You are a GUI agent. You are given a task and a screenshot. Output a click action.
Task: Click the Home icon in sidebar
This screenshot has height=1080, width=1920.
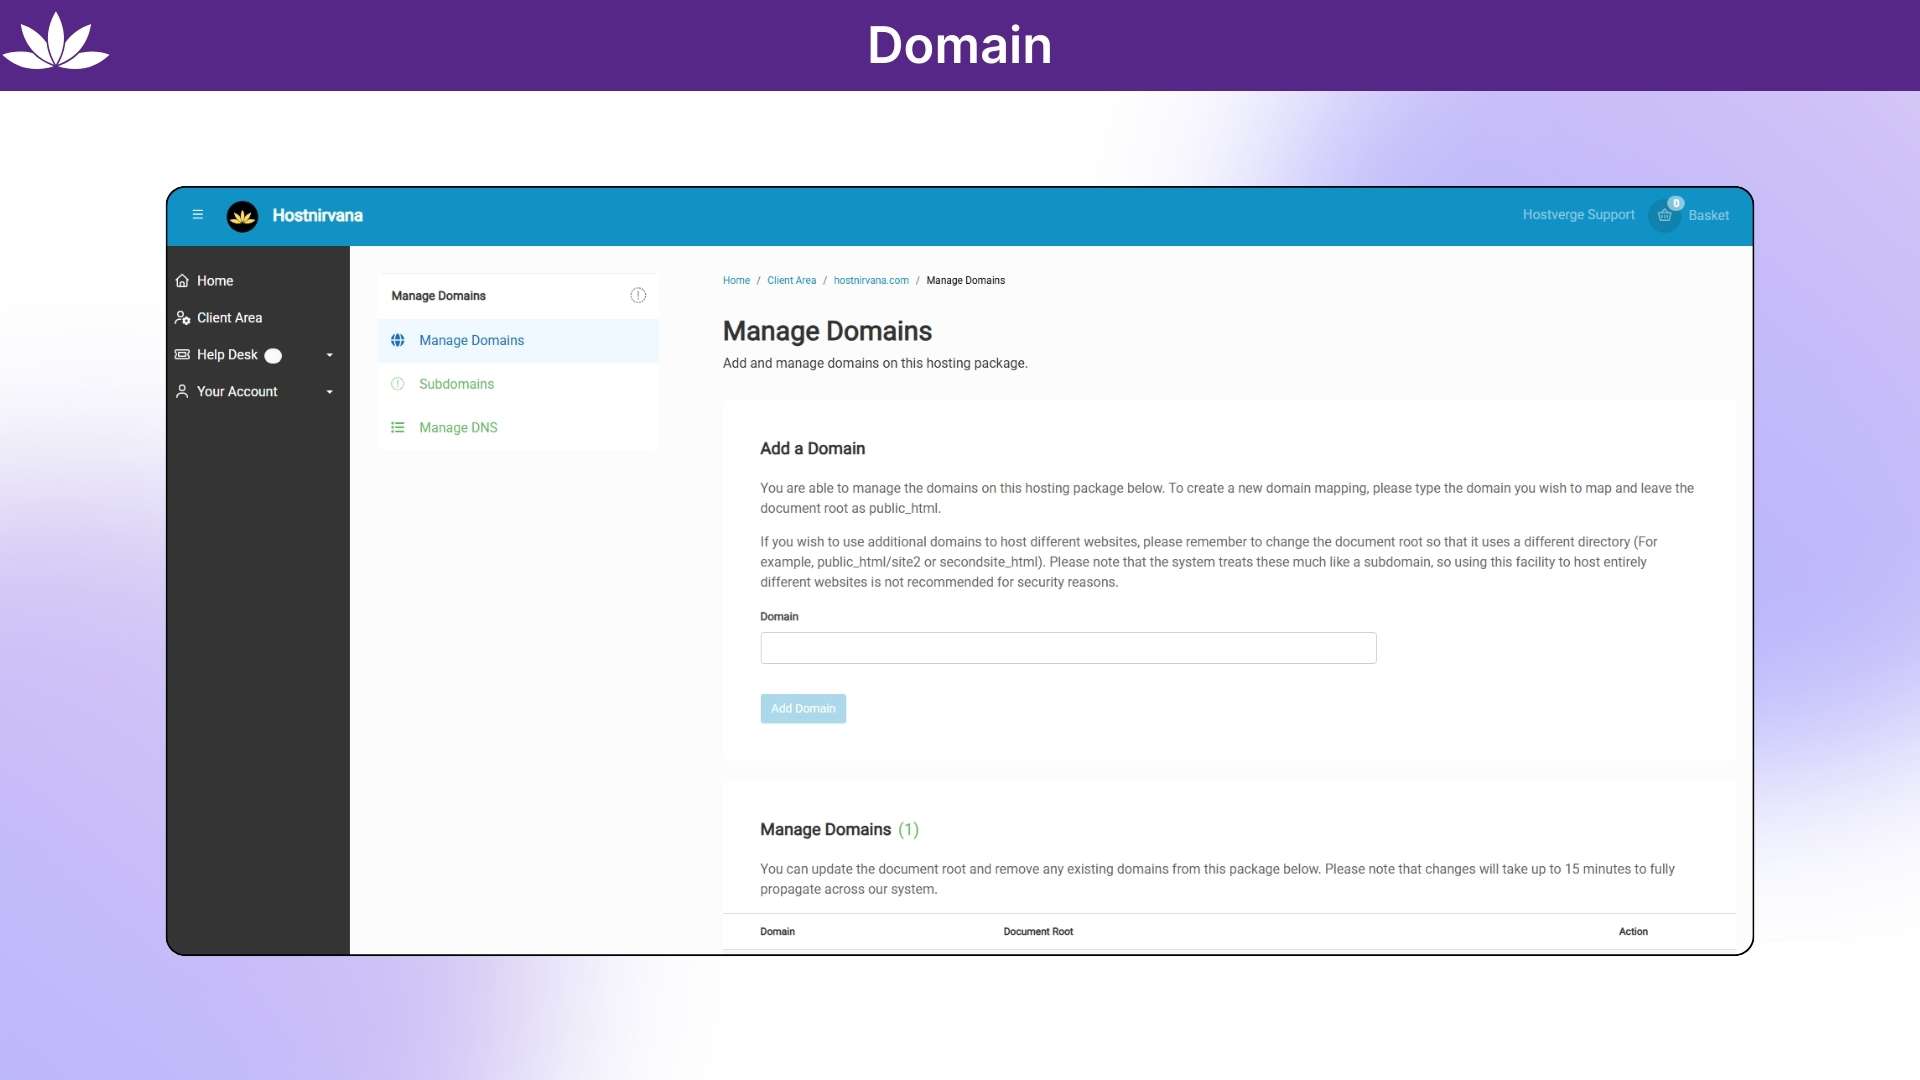point(182,280)
